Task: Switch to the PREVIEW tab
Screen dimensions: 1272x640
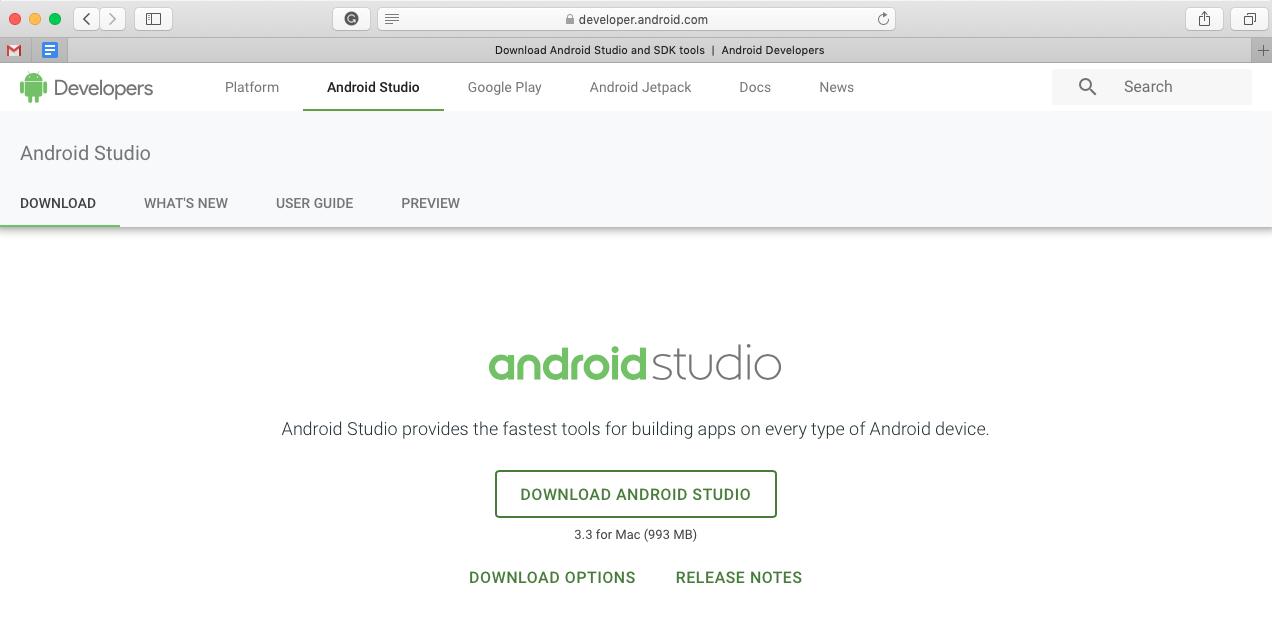Action: click(431, 203)
